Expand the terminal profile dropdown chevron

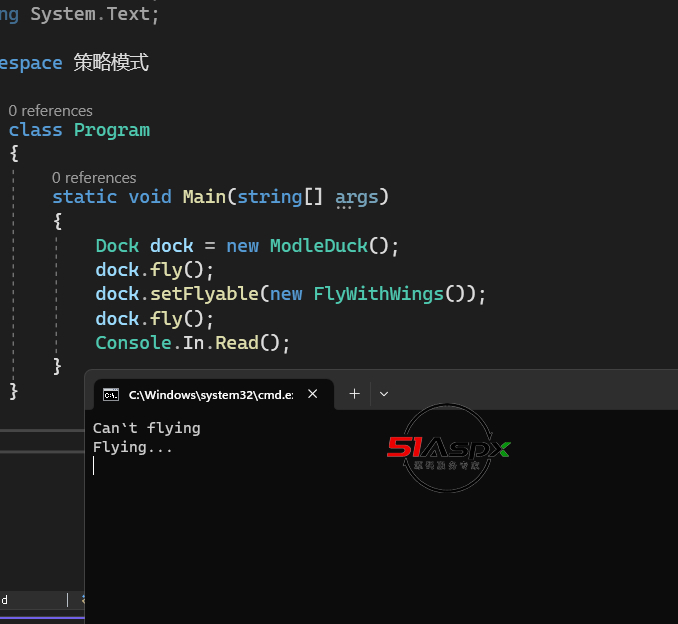pyautogui.click(x=384, y=394)
